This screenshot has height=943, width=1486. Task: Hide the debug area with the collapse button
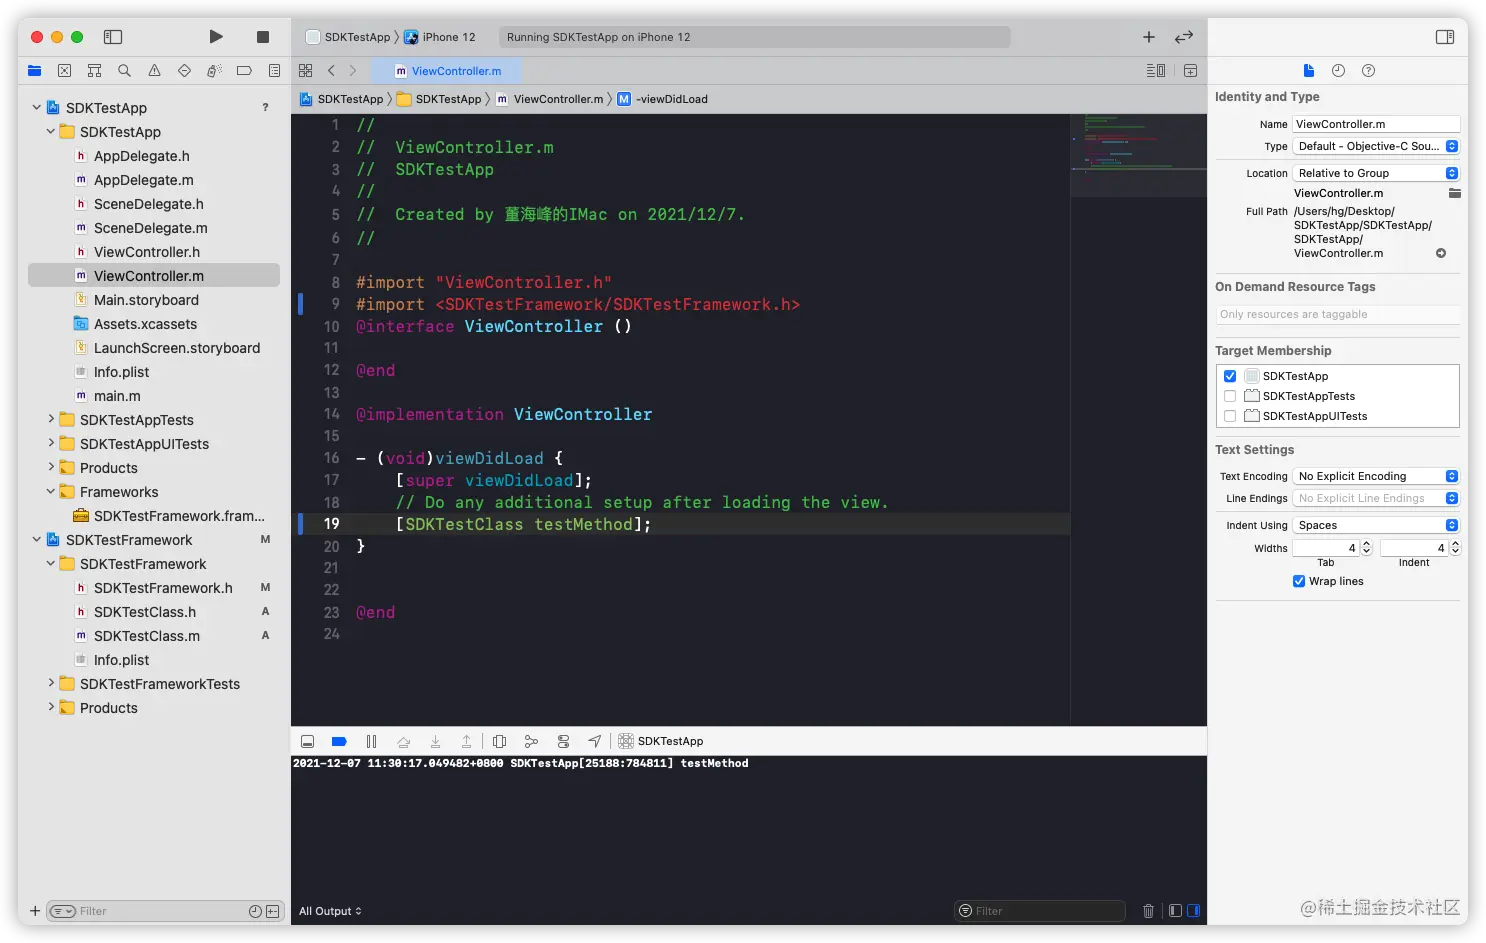pyautogui.click(x=308, y=741)
